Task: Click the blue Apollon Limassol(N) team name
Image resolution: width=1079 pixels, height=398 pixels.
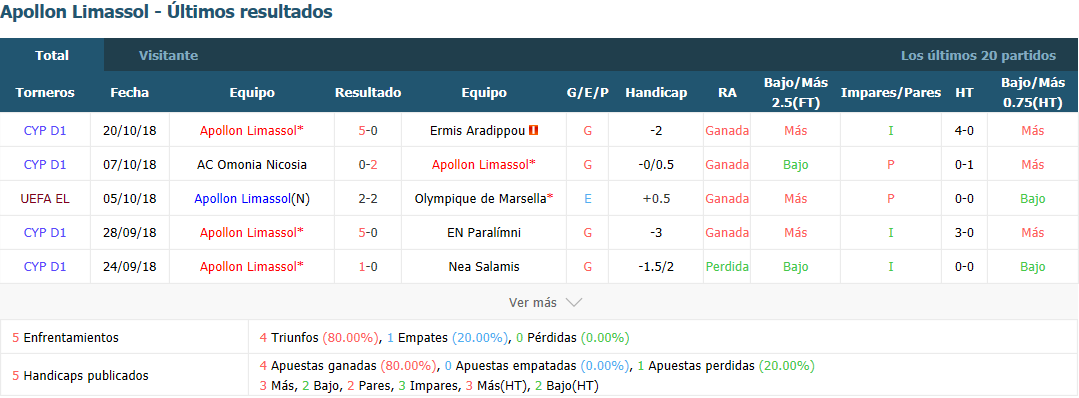Action: (252, 198)
